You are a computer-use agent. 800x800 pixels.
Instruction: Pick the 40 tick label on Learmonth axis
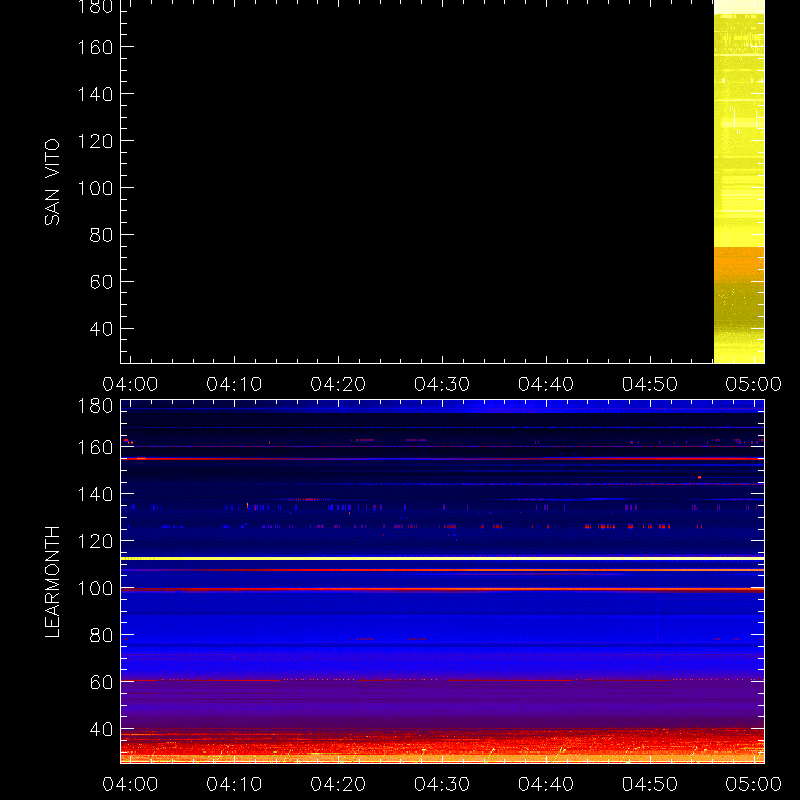pos(102,729)
